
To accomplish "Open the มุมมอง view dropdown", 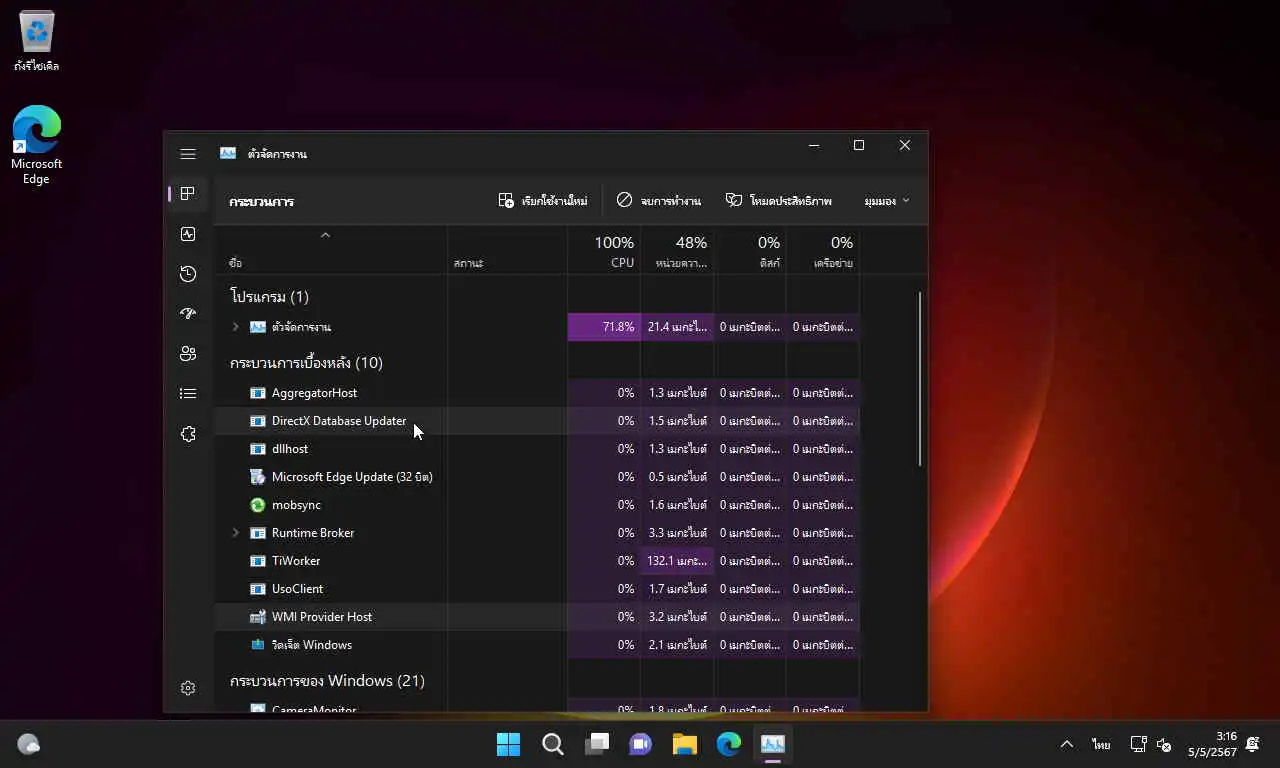I will click(887, 201).
